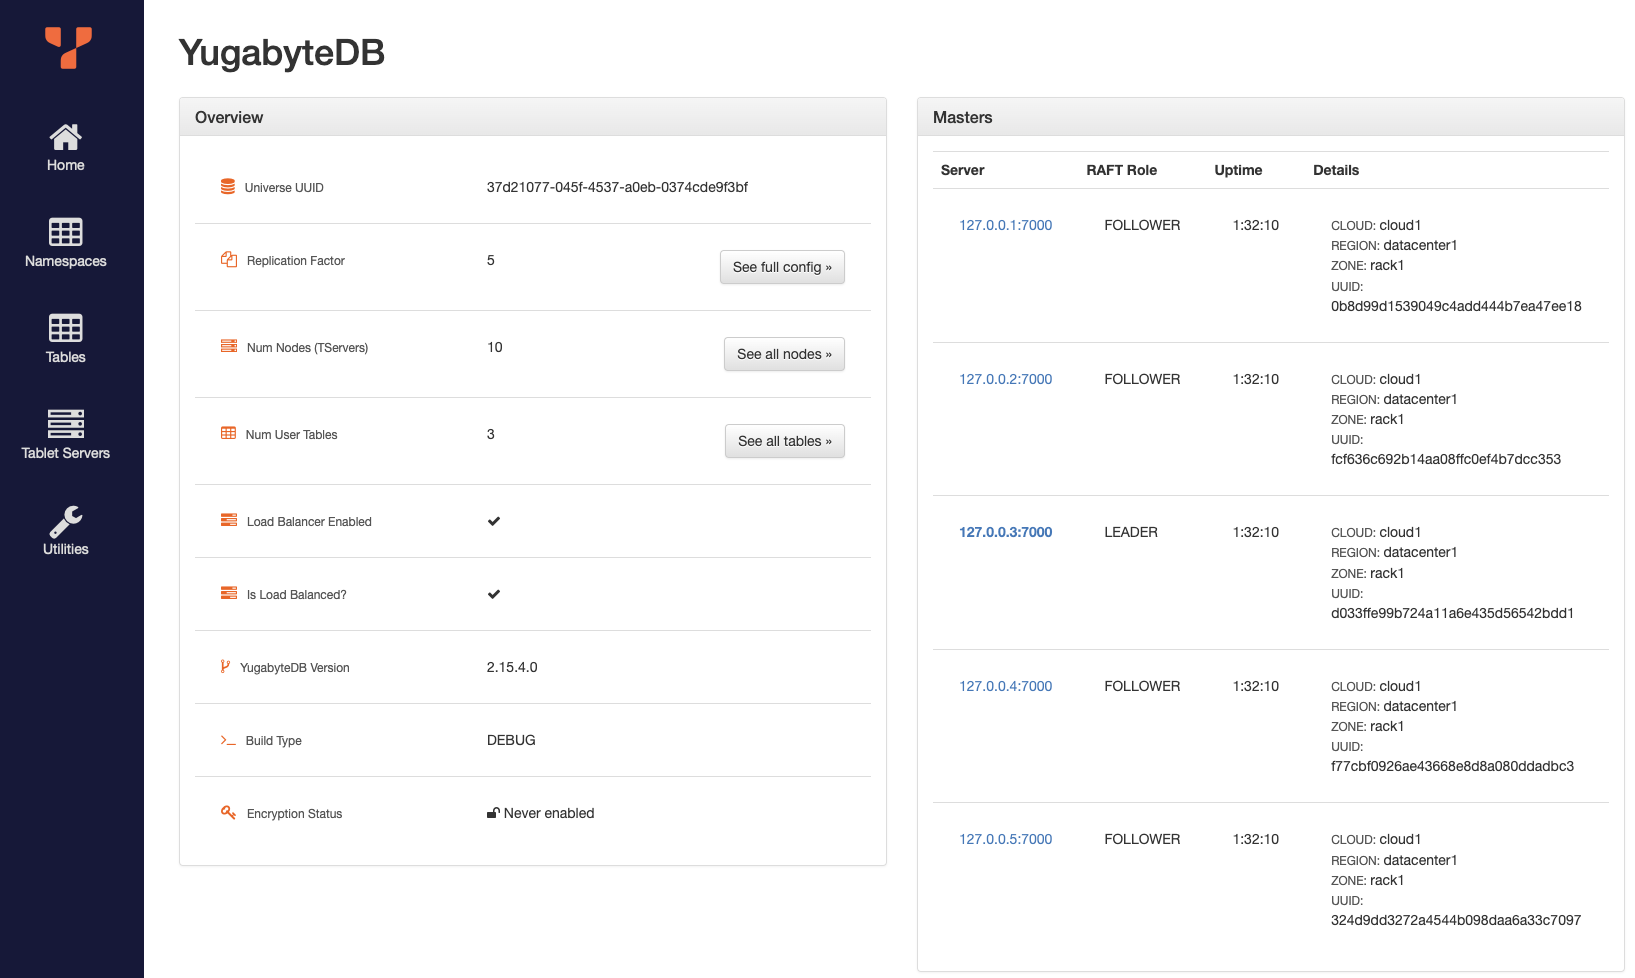The image size is (1635, 978).
Task: Open the Namespaces grid icon
Action: click(66, 232)
